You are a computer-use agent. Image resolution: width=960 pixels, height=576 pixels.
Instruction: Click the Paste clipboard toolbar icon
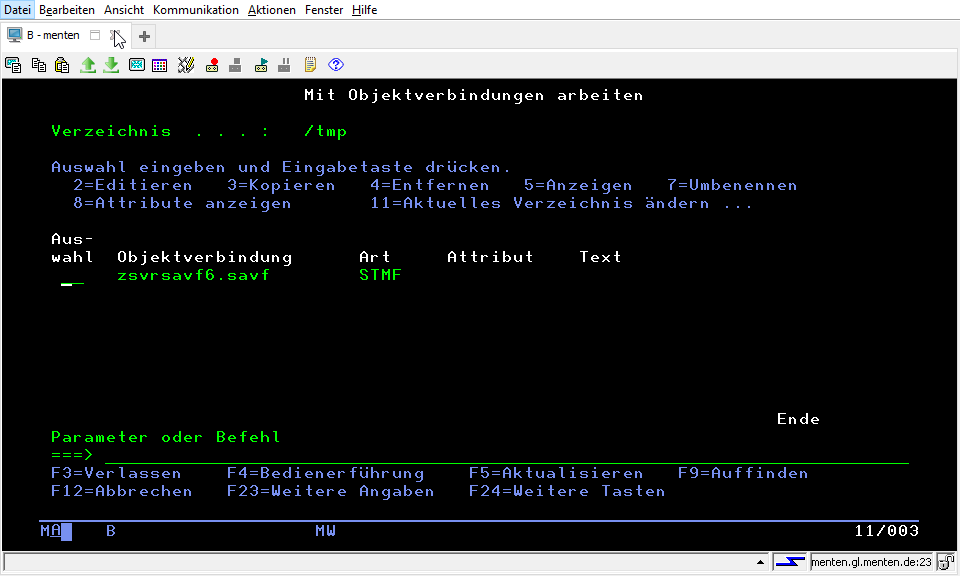pyautogui.click(x=62, y=65)
